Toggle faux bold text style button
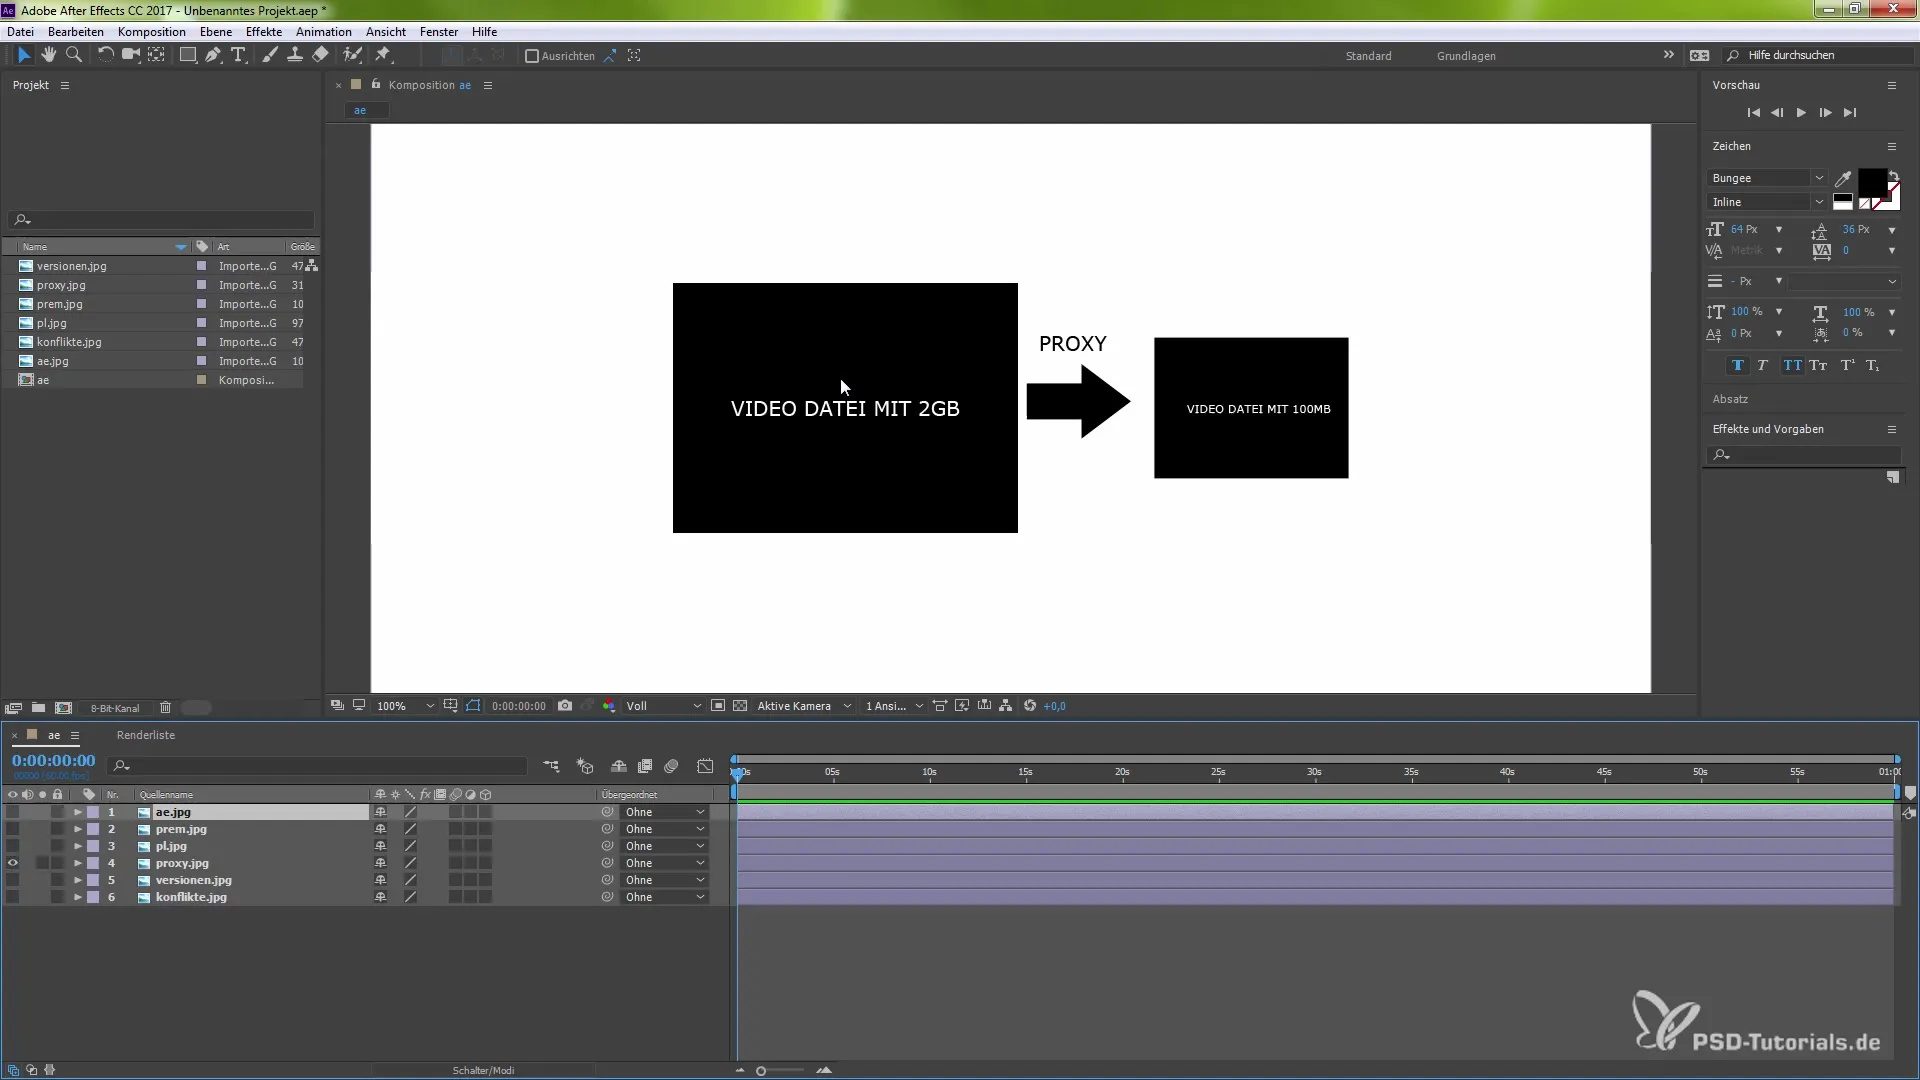Screen dimensions: 1920x1080 [1737, 366]
